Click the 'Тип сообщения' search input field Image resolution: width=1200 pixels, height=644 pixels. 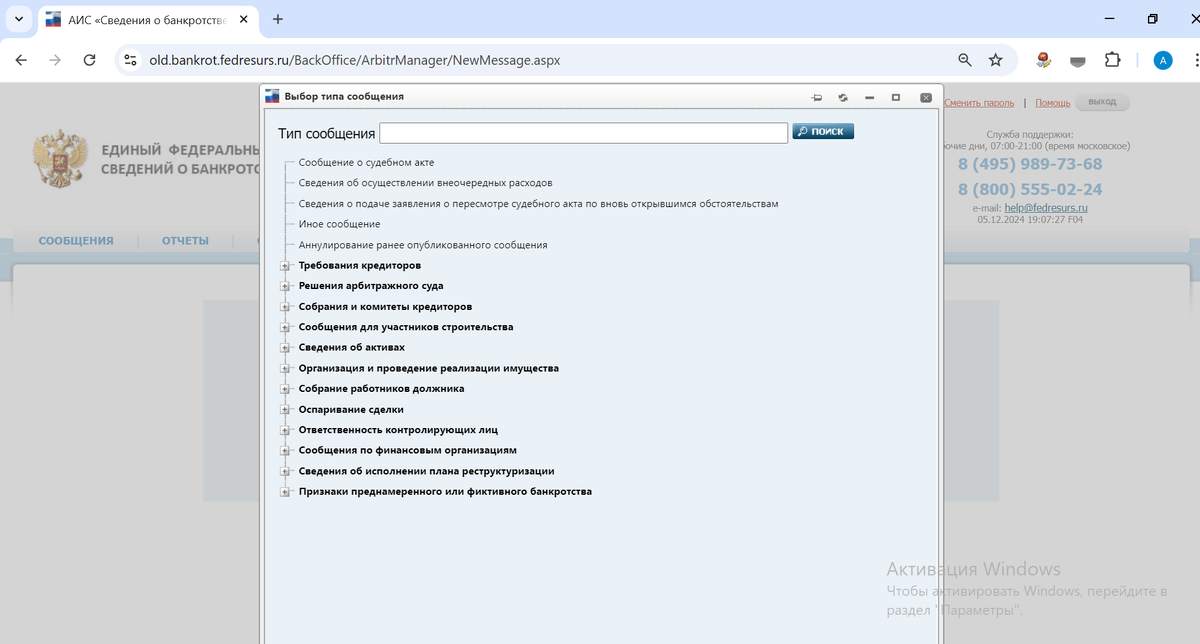click(x=584, y=133)
